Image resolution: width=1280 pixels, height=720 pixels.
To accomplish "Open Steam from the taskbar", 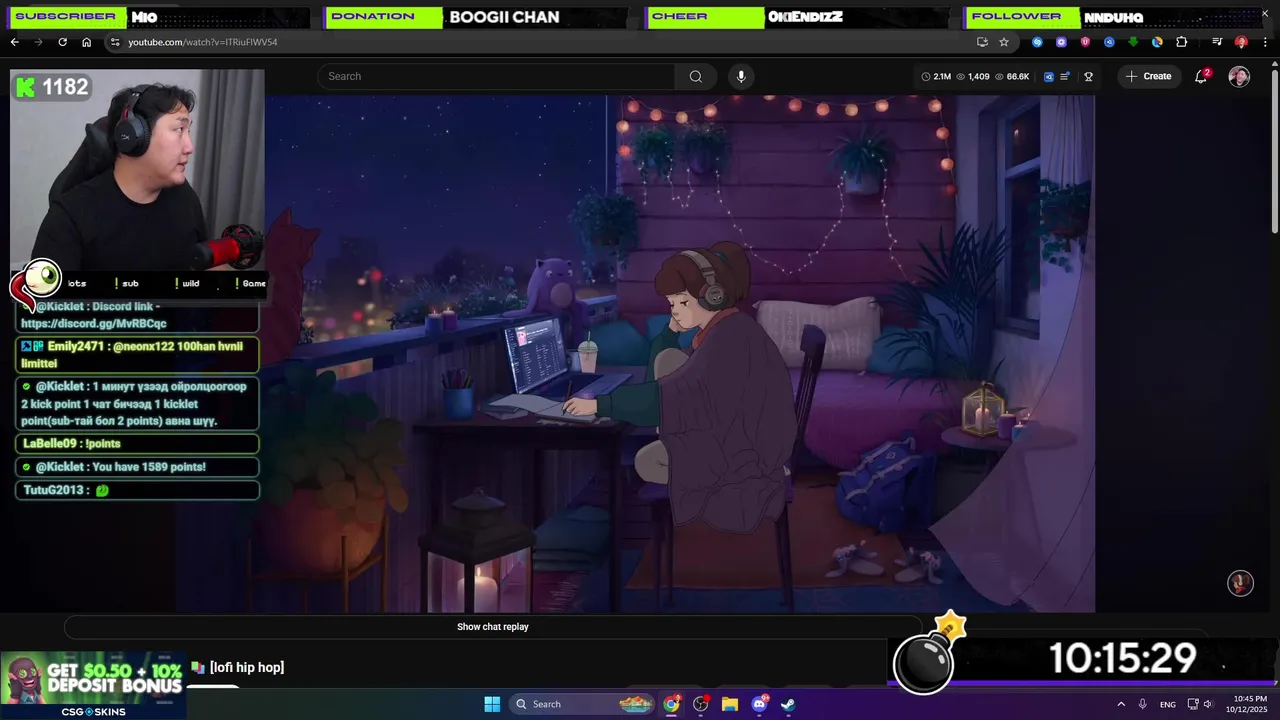I will click(x=788, y=704).
